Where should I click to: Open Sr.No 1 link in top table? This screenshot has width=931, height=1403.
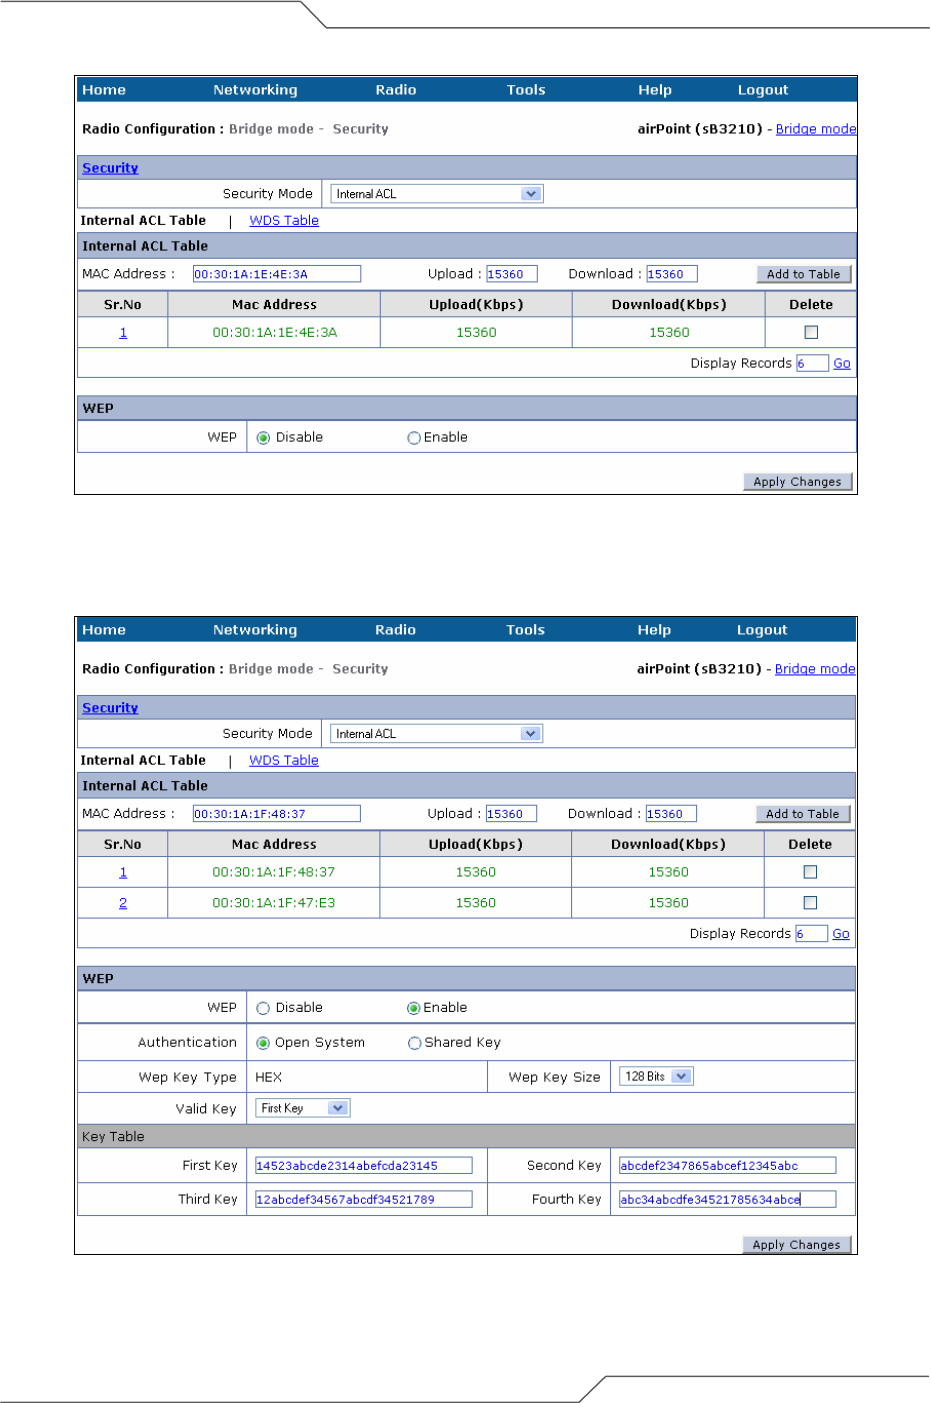[x=123, y=333]
